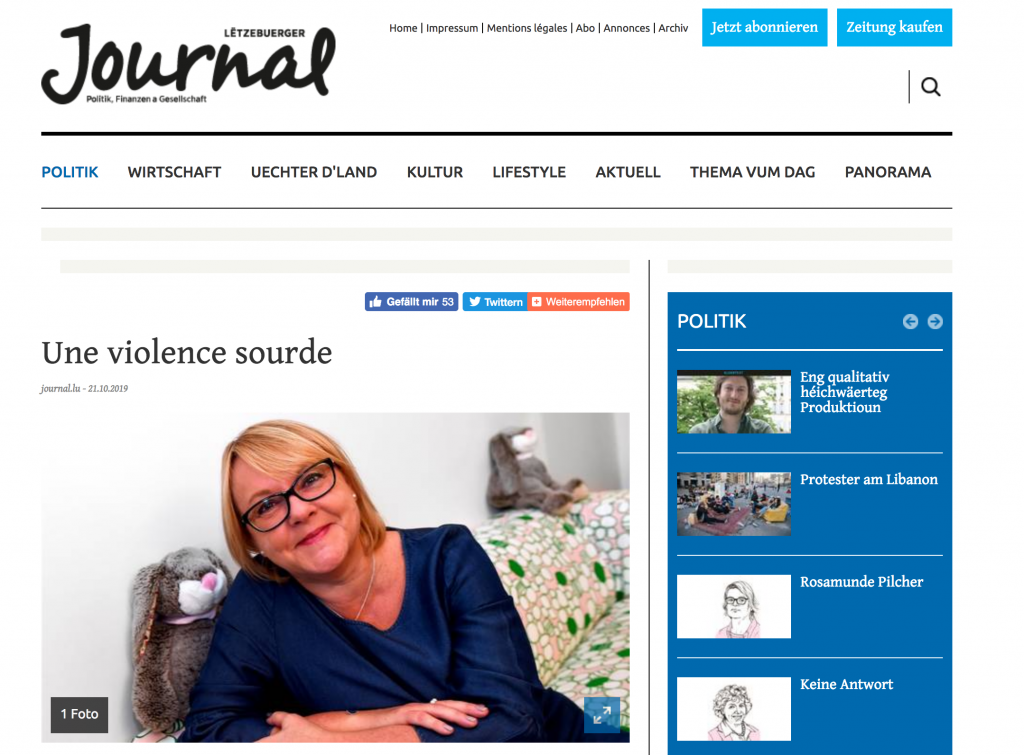Like the article with Gefällt mir
The height and width of the screenshot is (755, 1024).
click(x=411, y=302)
